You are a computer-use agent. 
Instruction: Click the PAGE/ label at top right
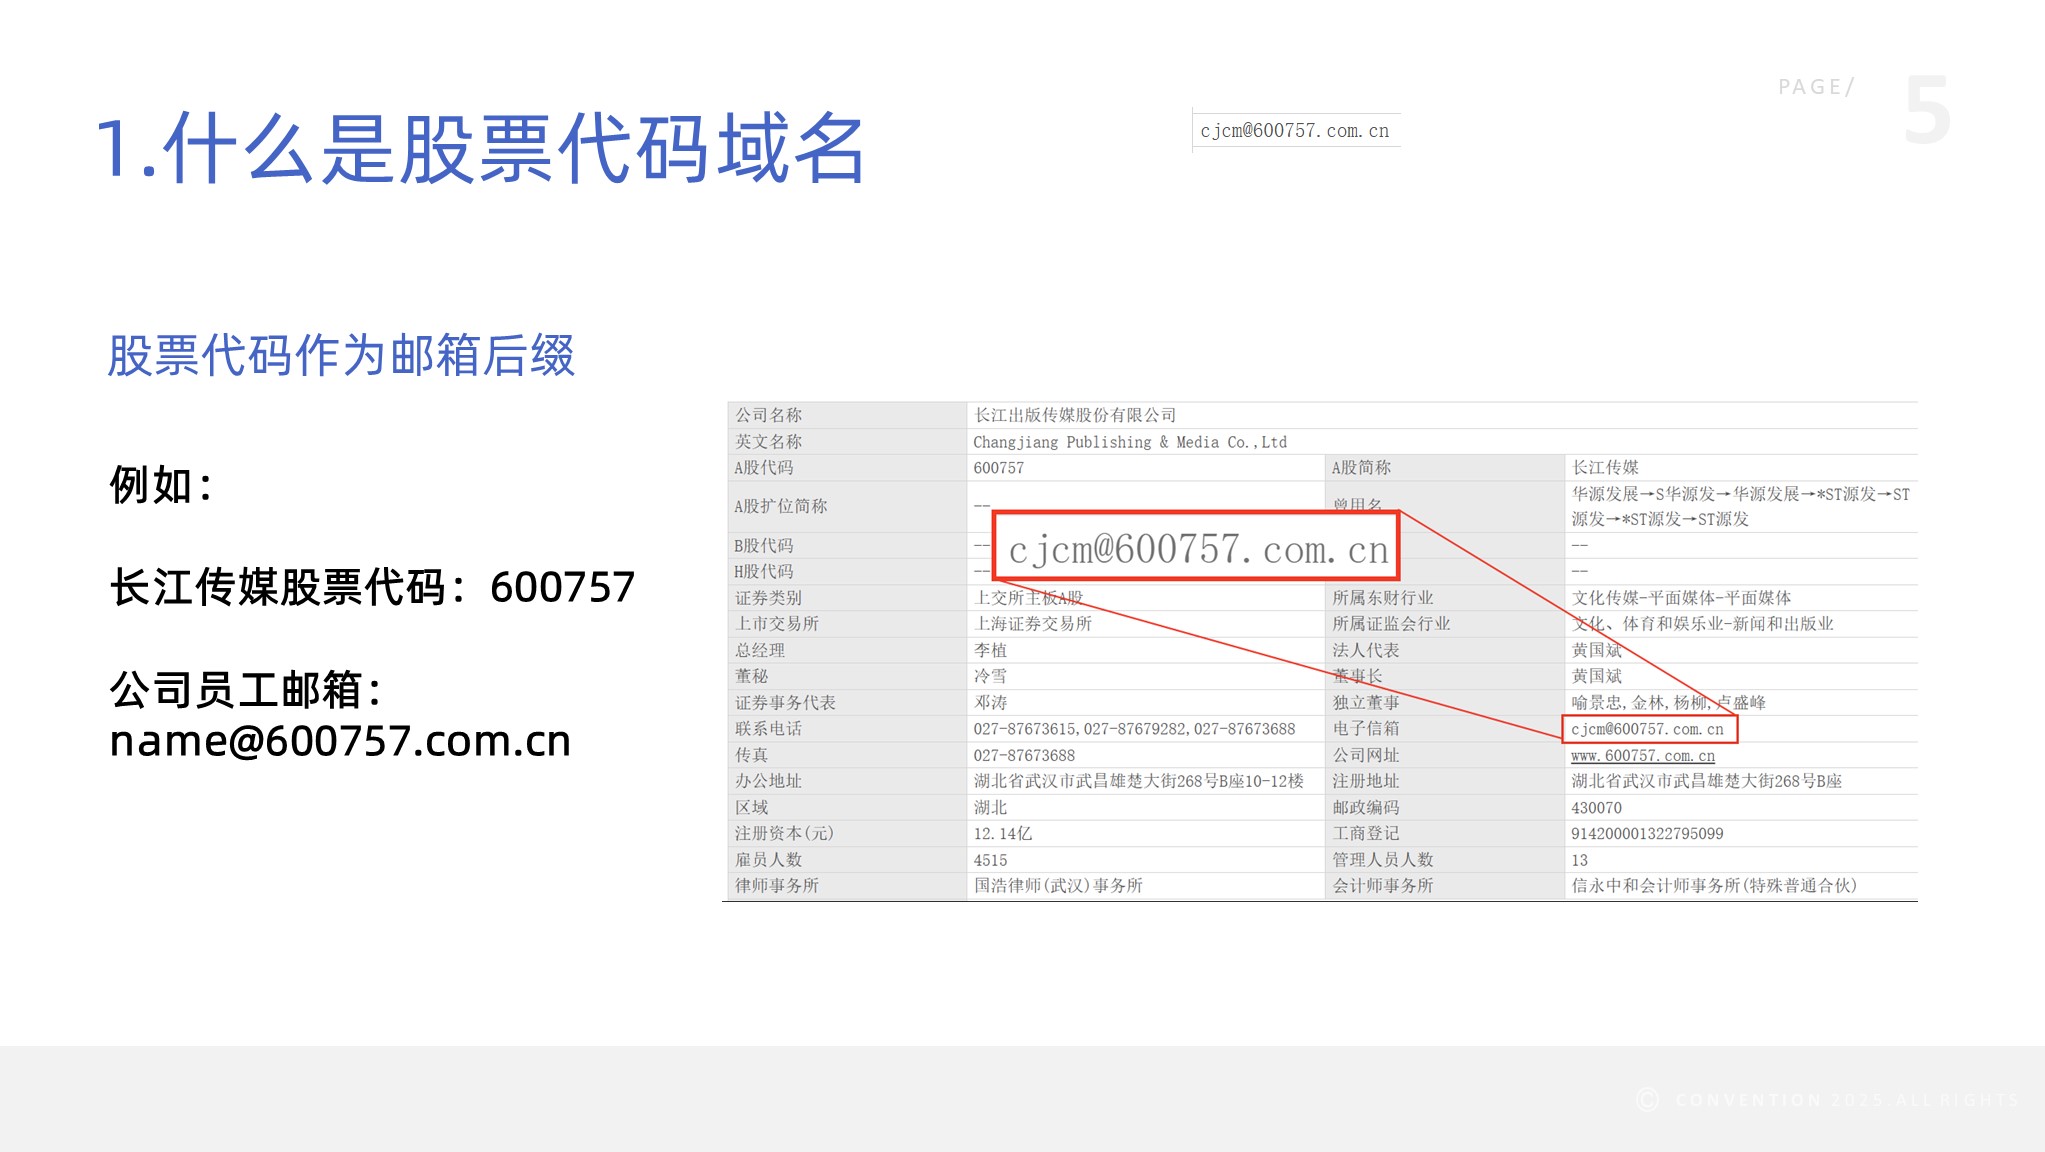point(1816,87)
